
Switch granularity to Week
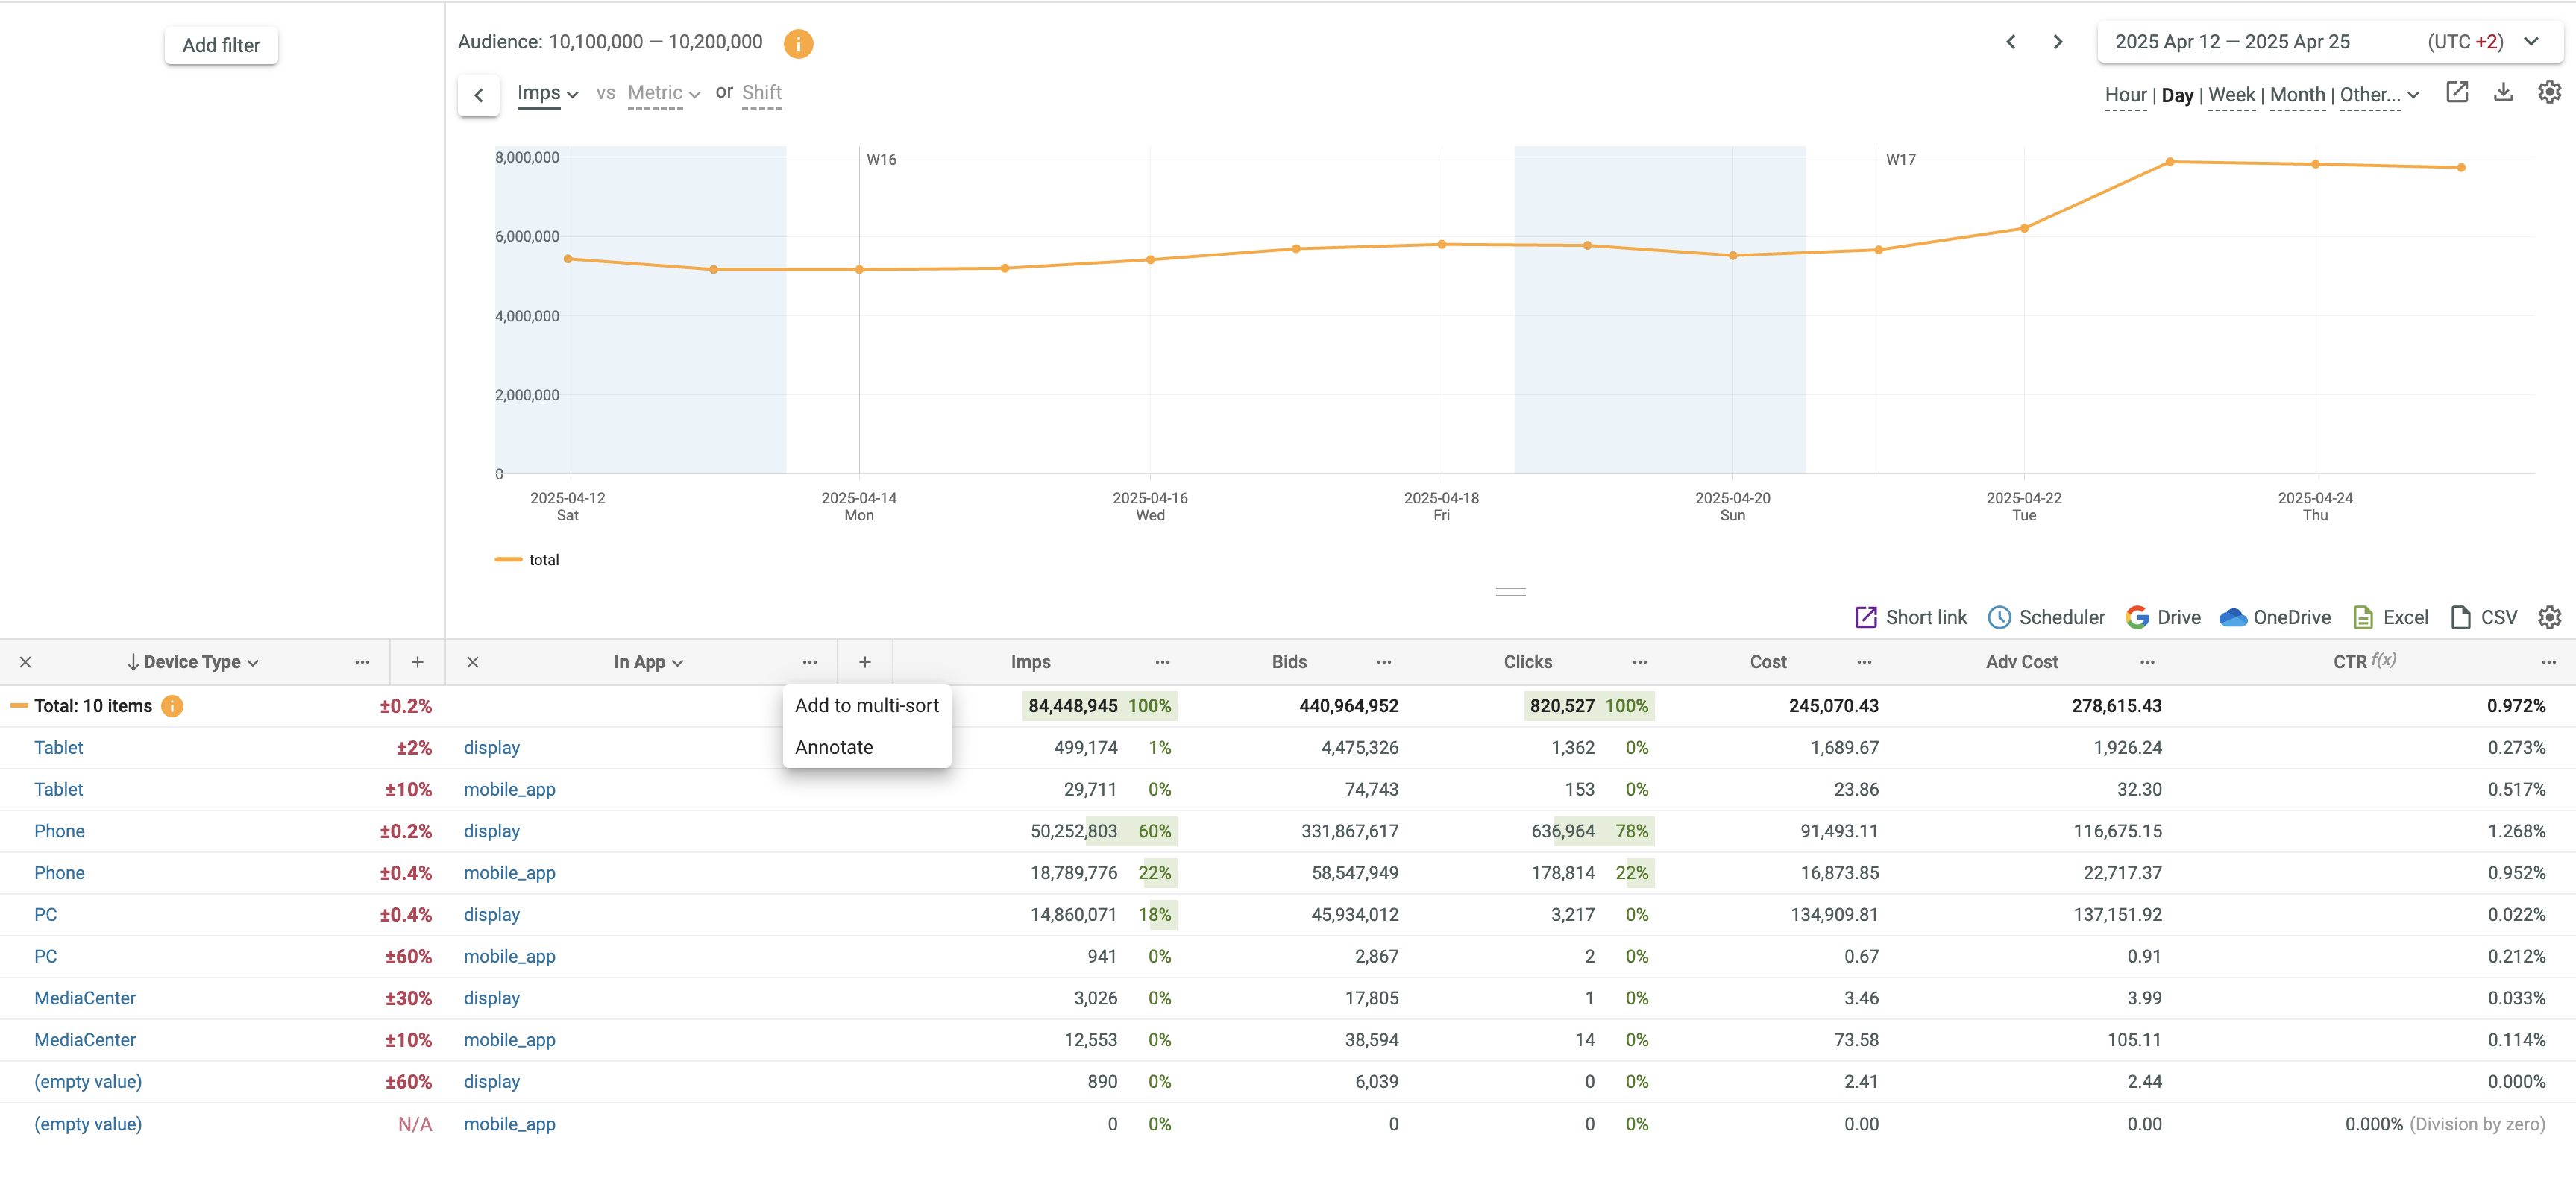[2231, 95]
